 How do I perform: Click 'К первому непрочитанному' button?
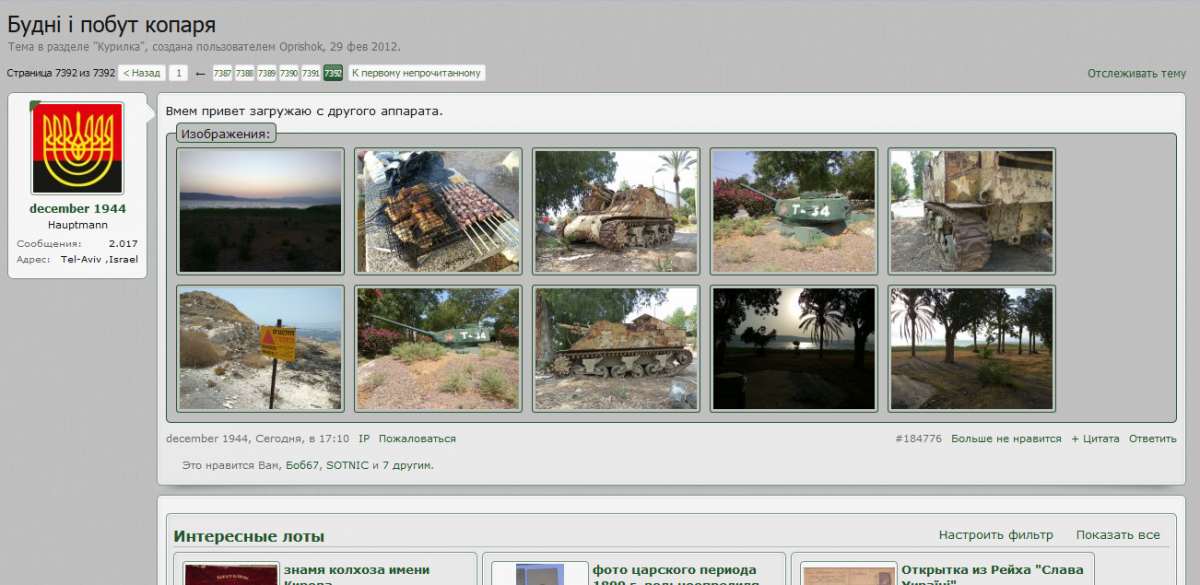pos(416,73)
